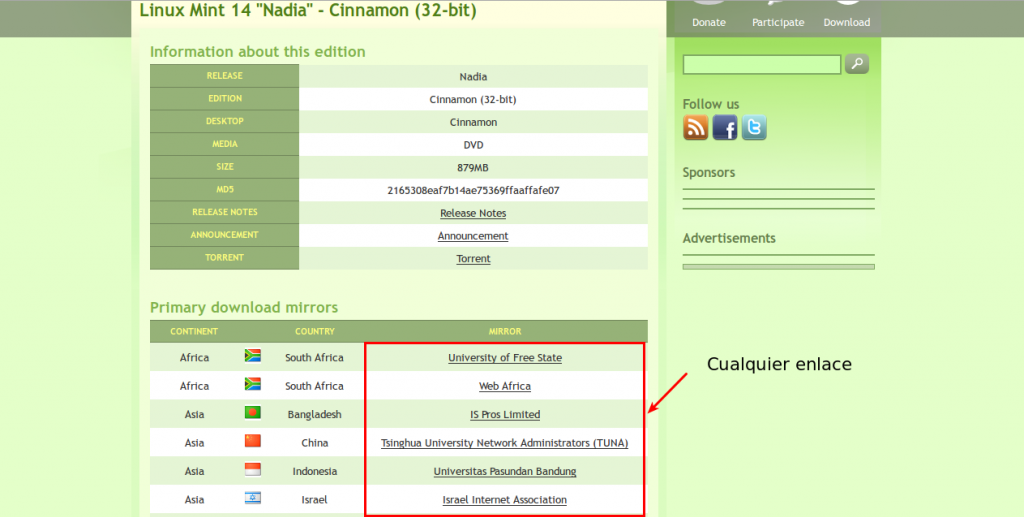This screenshot has height=517, width=1024.
Task: Choose the IS Pros Limited mirror
Action: (505, 415)
